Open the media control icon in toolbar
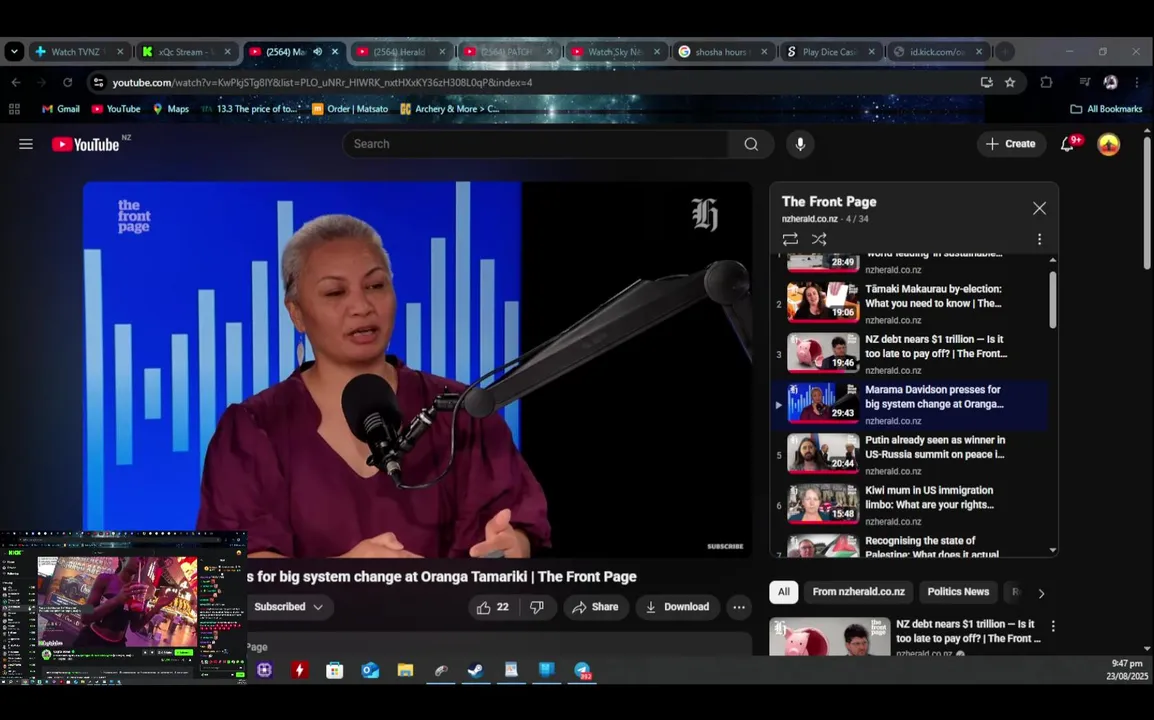Screen dimensions: 1154x720 click(x=1084, y=82)
